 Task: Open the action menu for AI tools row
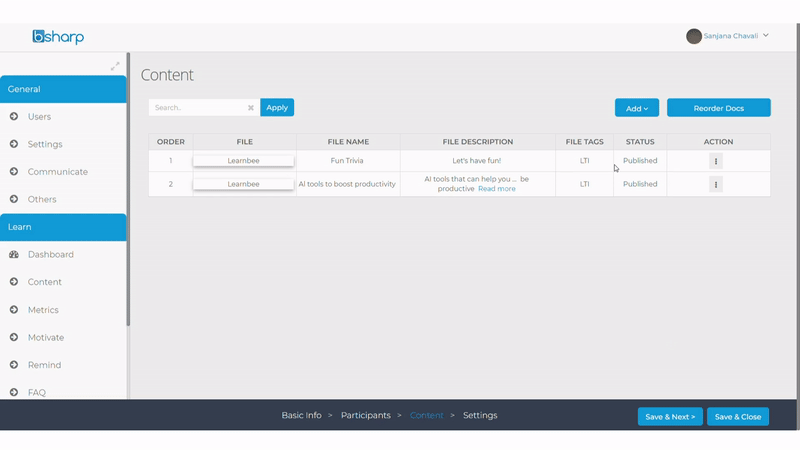pos(716,185)
